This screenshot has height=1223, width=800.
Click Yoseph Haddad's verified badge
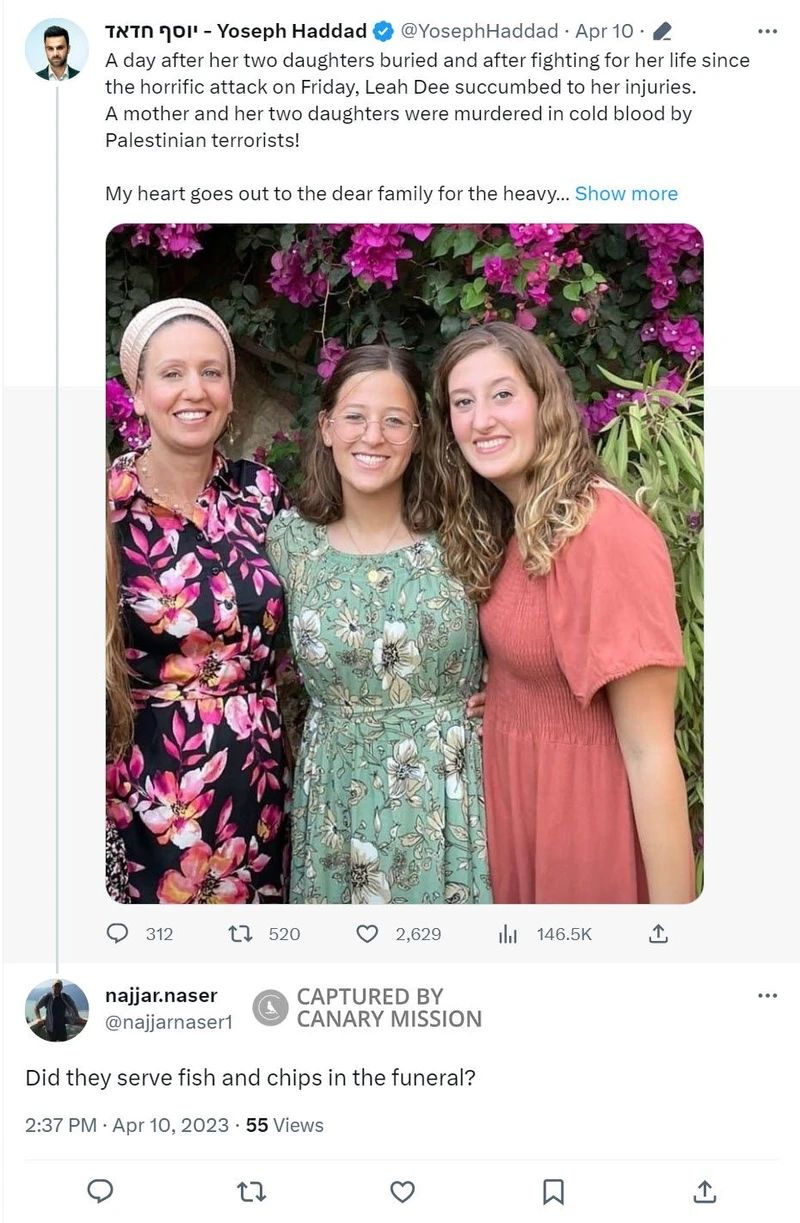tap(381, 32)
